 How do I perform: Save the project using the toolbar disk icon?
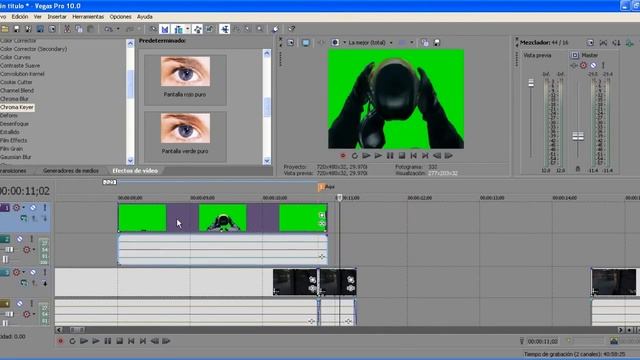tap(16, 29)
